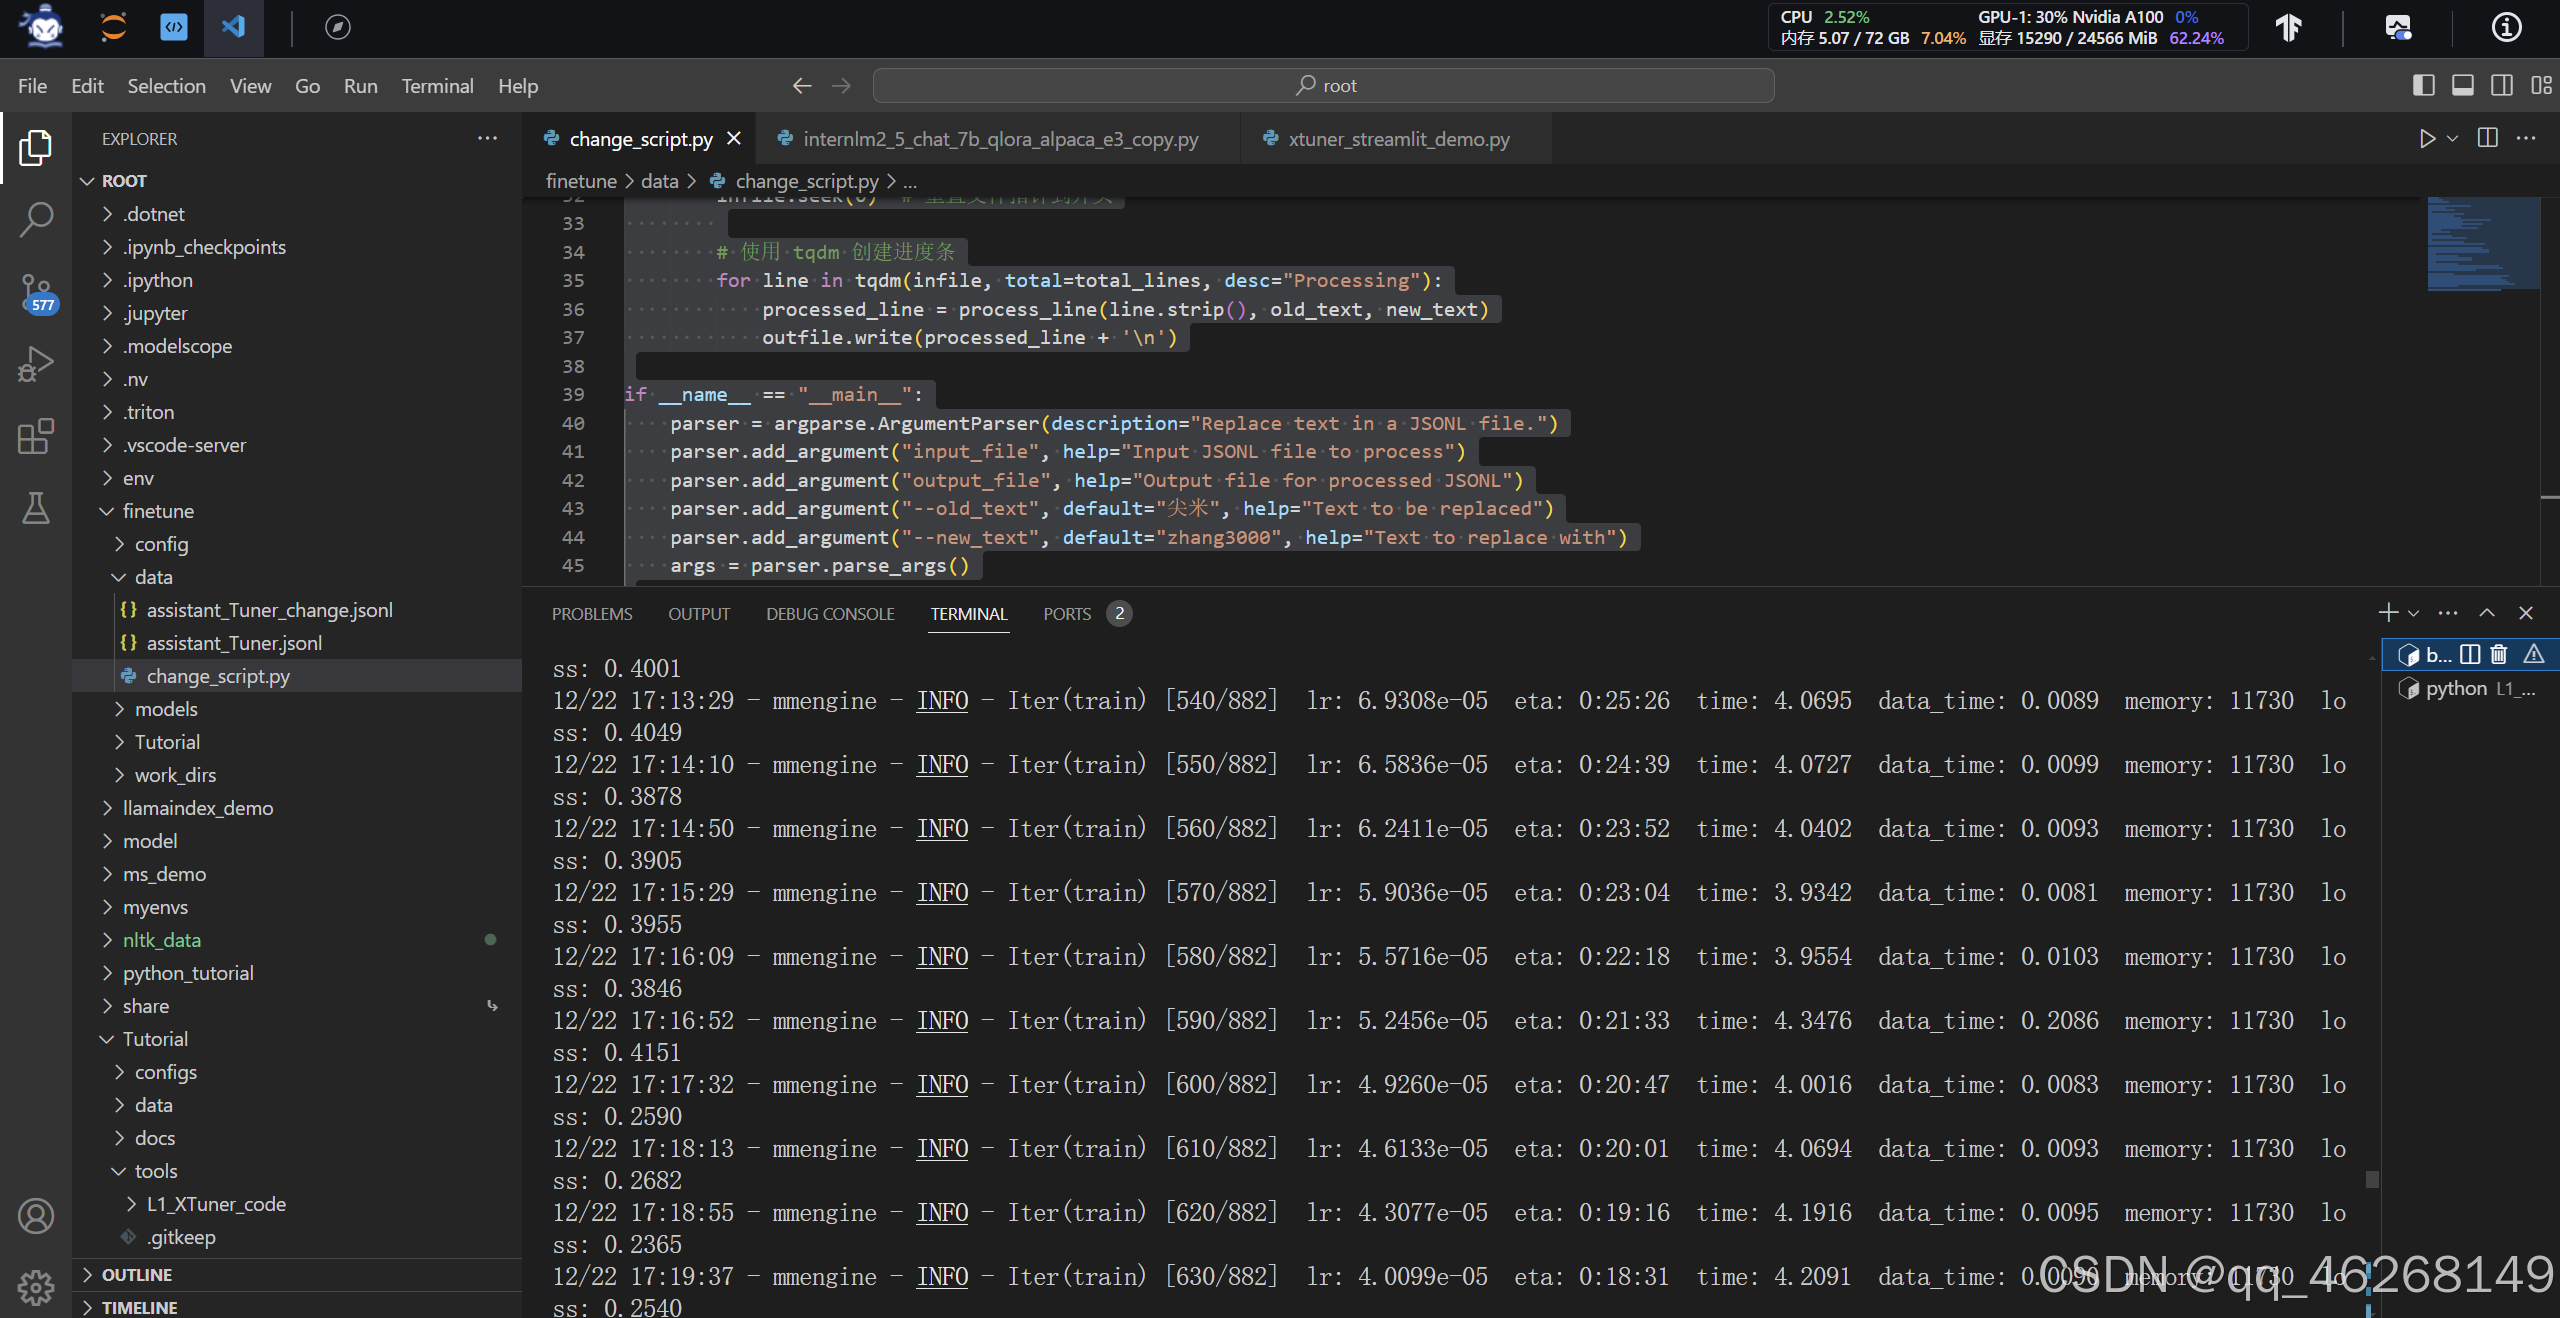Open the Extensions view
Screen dimensions: 2560x1318
pos(36,437)
